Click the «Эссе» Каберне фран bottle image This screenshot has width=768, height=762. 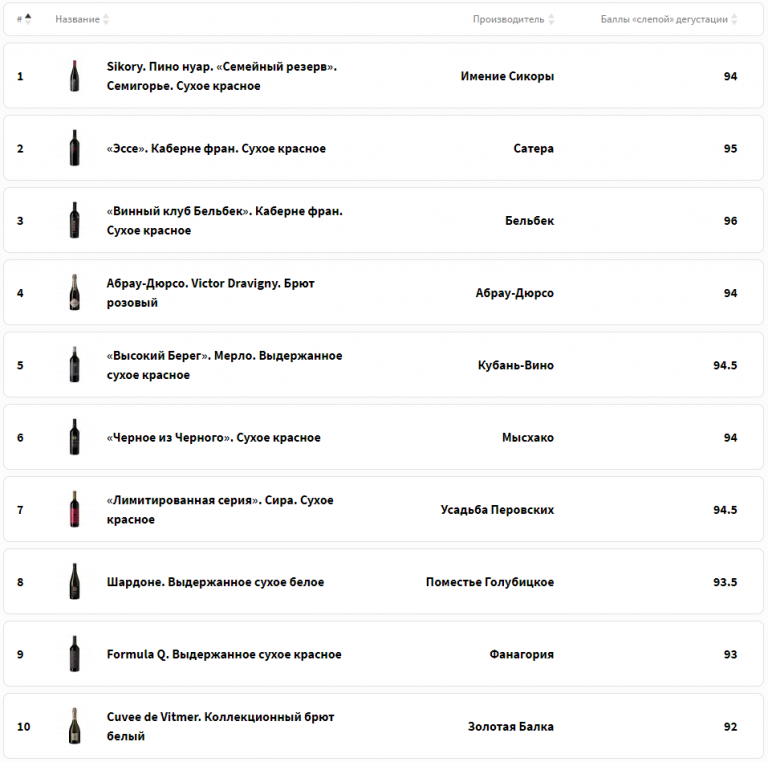coord(74,148)
